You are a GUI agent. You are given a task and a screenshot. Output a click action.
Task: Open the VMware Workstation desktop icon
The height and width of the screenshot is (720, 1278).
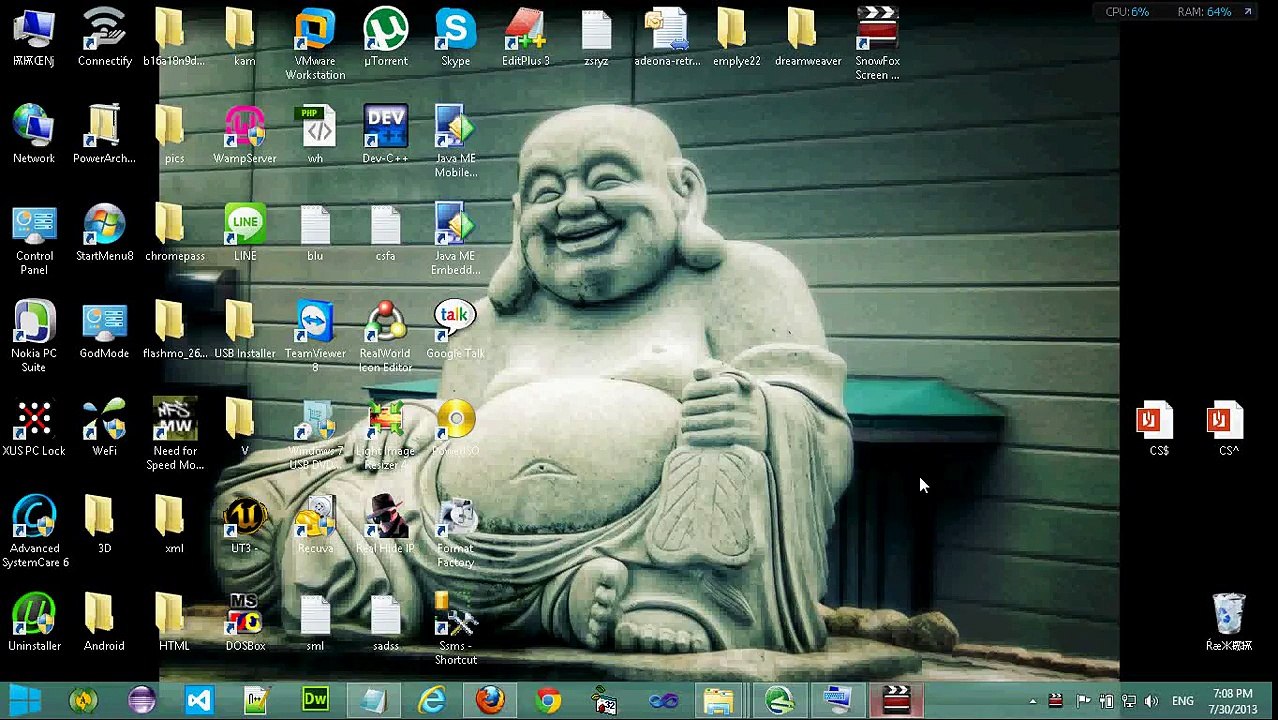click(315, 44)
